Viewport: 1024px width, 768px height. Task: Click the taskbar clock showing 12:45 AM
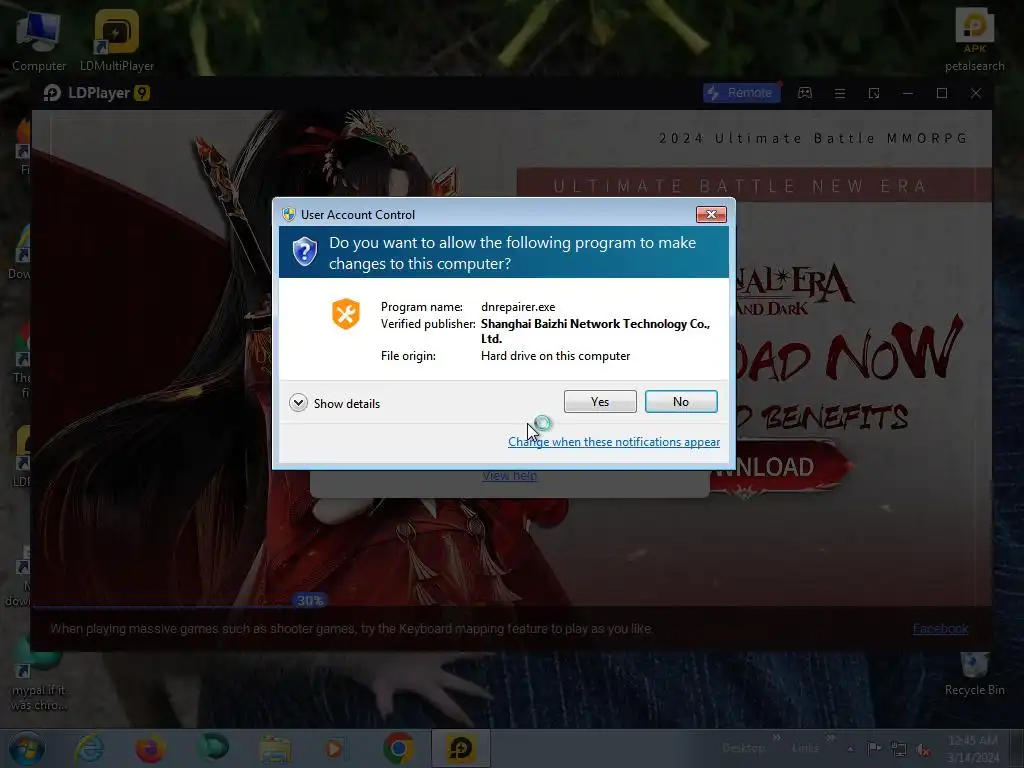(973, 749)
